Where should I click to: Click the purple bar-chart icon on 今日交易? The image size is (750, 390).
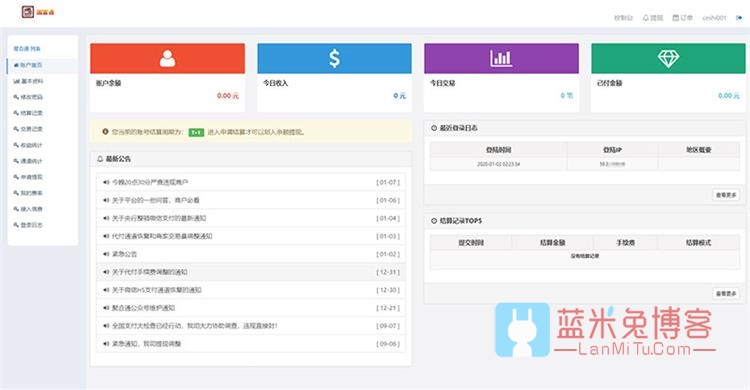[x=501, y=58]
